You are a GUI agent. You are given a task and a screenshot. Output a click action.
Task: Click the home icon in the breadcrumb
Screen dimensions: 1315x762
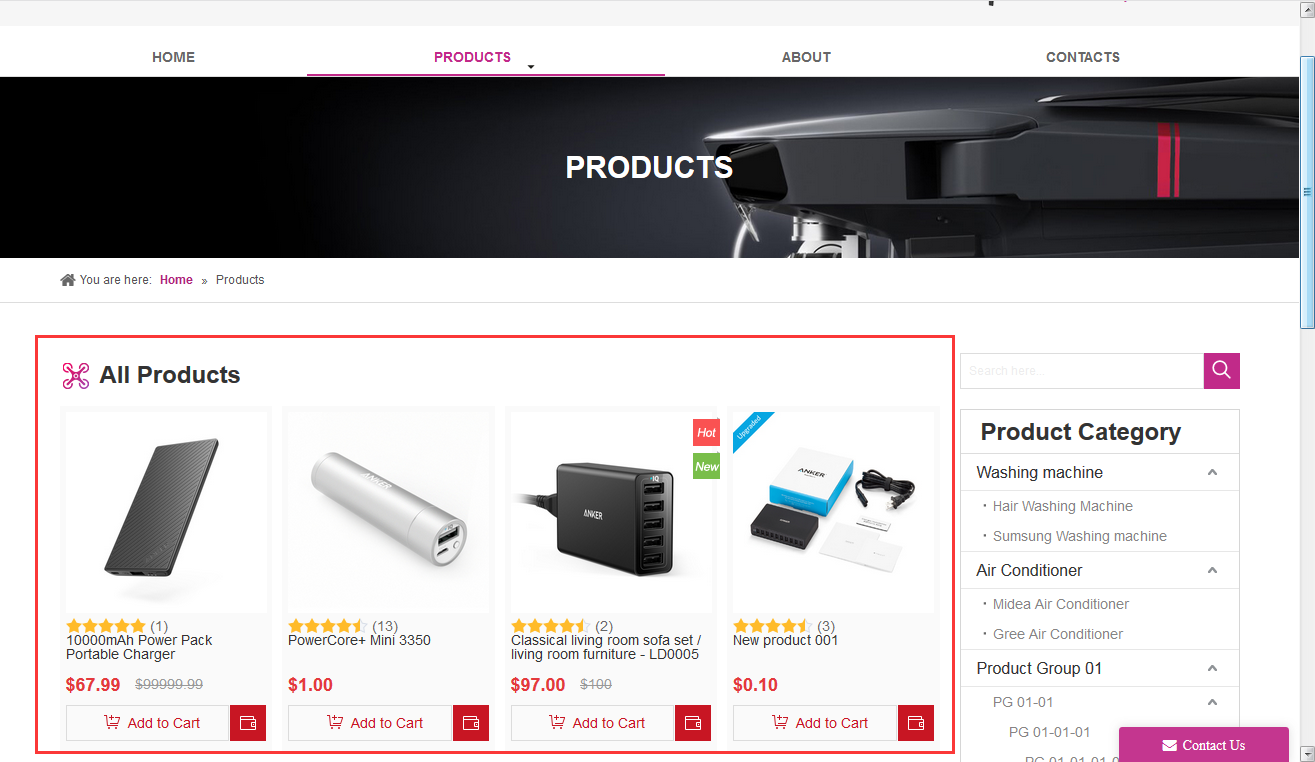68,280
